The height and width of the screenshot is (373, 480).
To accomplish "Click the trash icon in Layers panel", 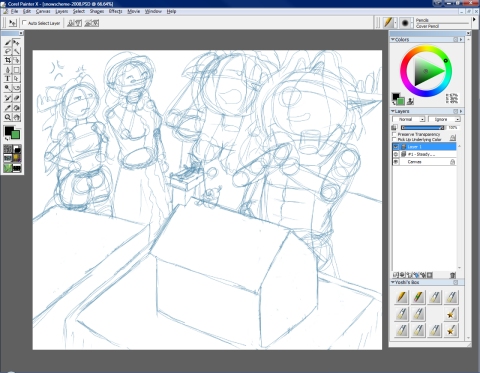I will click(452, 275).
